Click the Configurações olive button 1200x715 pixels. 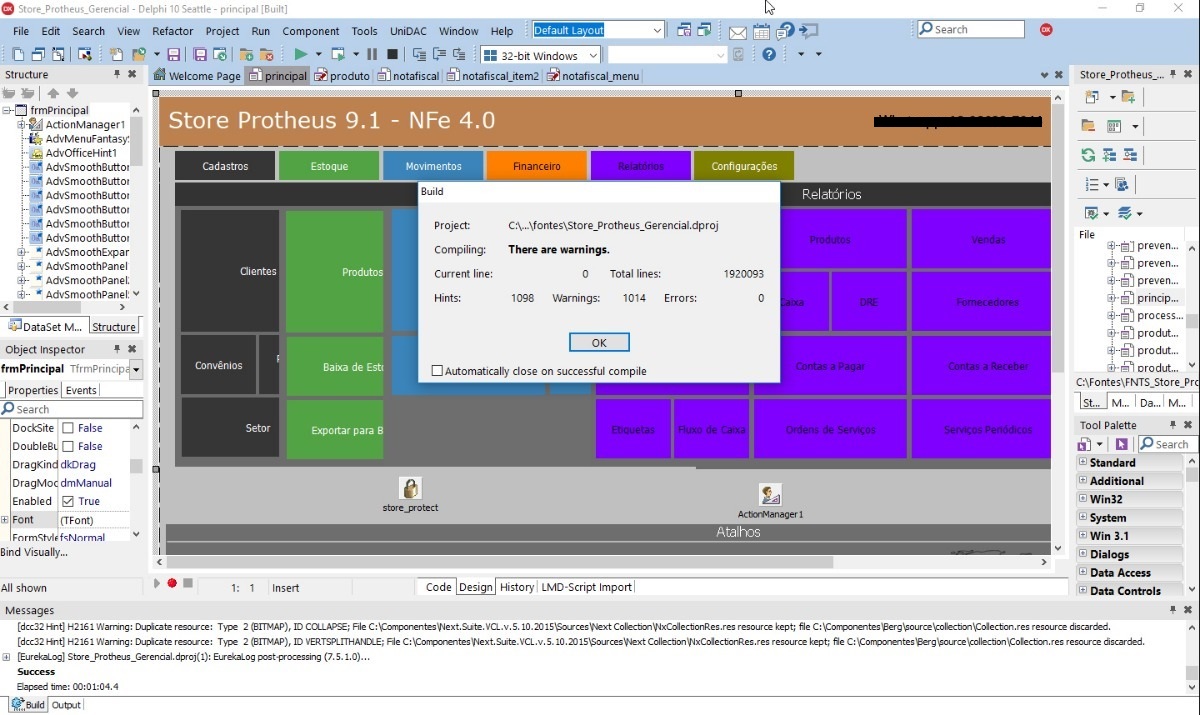pyautogui.click(x=744, y=166)
